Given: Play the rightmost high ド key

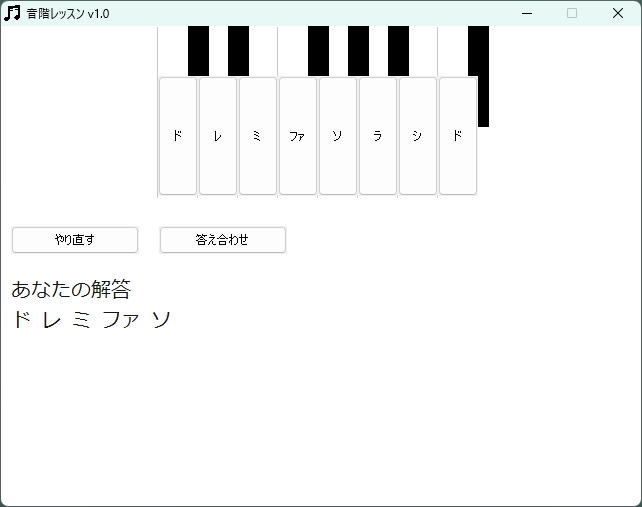Looking at the screenshot, I should (x=457, y=136).
